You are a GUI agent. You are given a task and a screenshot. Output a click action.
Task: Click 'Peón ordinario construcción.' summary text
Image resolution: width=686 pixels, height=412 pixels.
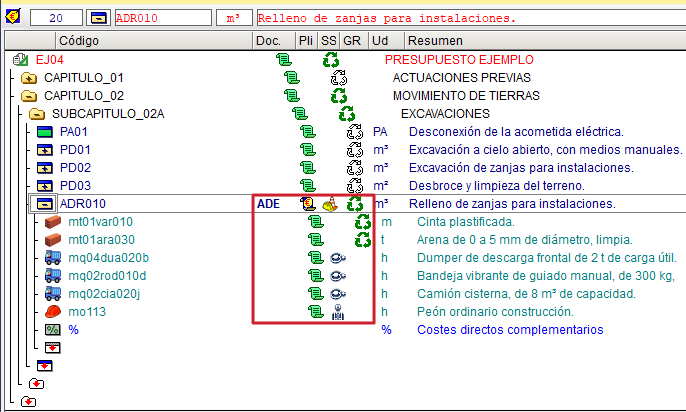(x=495, y=312)
